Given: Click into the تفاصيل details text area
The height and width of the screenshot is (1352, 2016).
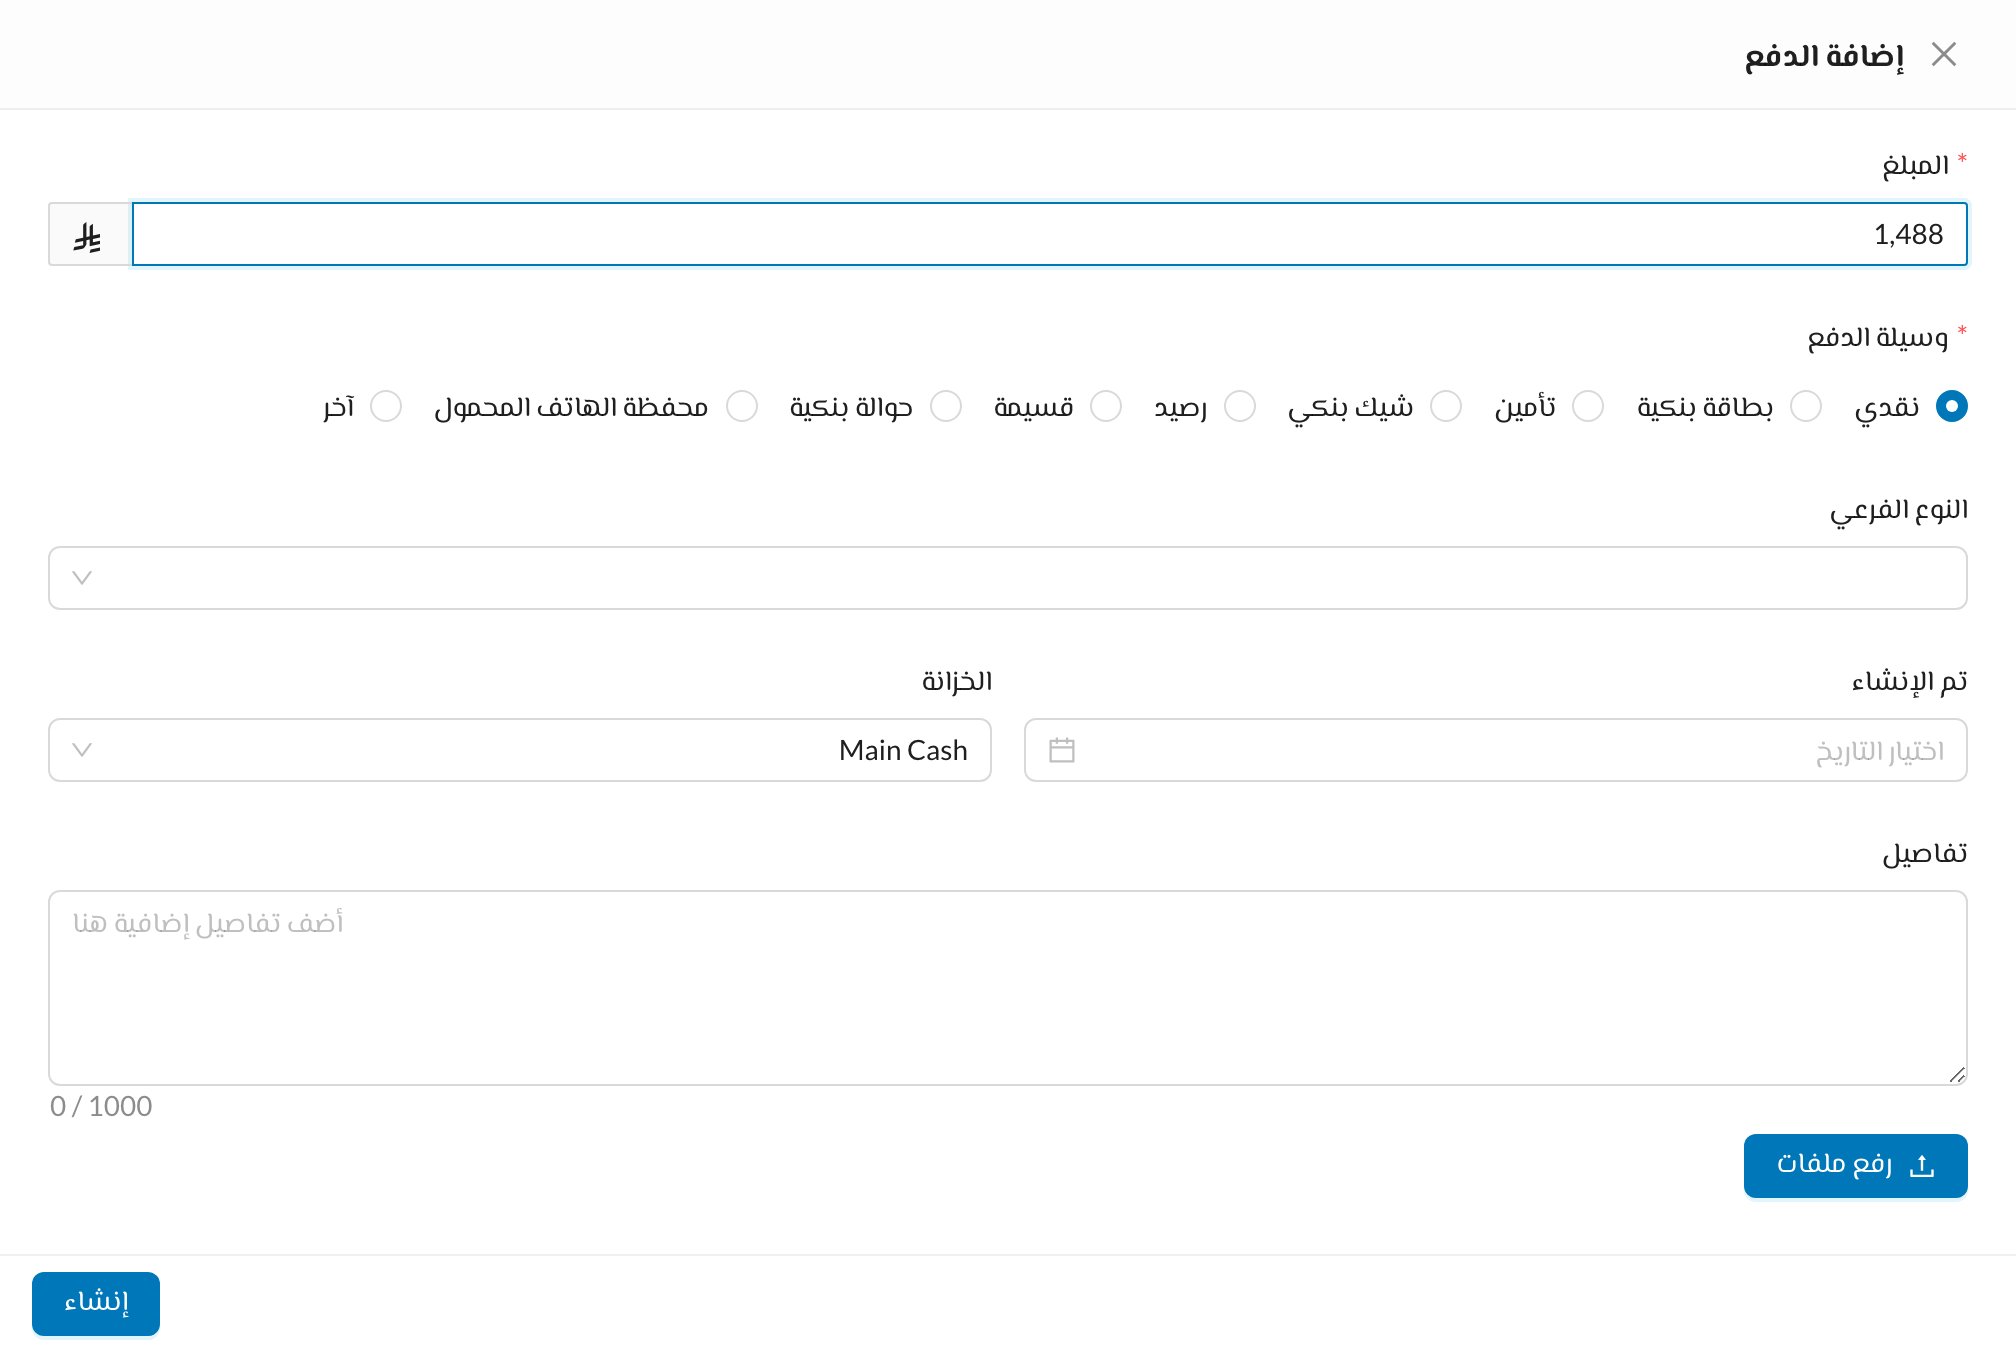Looking at the screenshot, I should pos(1008,988).
